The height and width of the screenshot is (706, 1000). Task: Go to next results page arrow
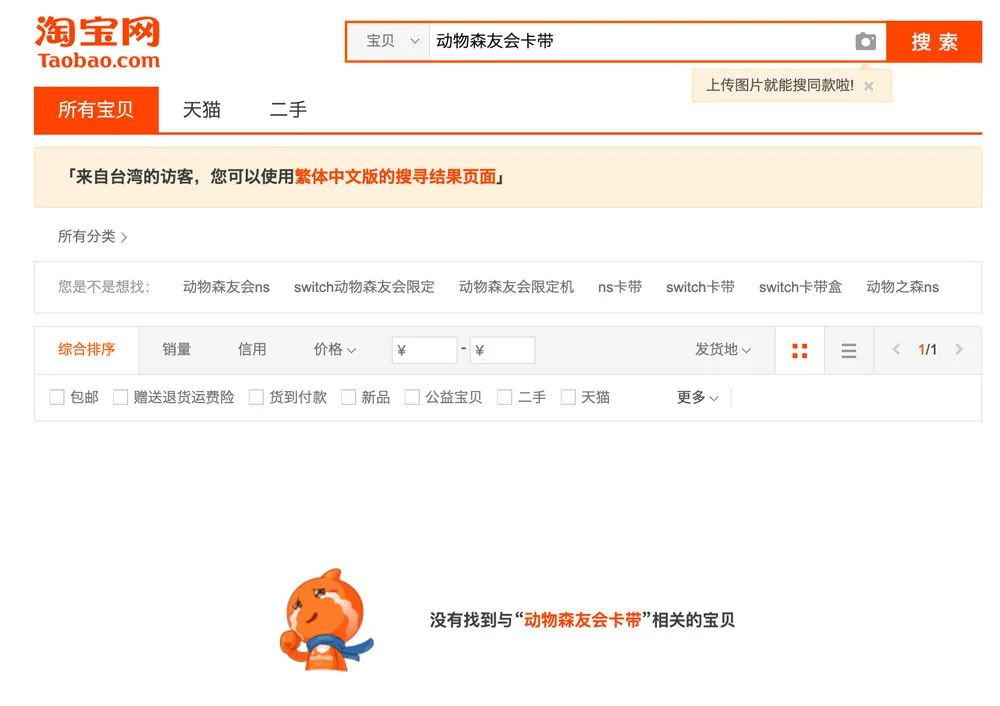(x=959, y=349)
